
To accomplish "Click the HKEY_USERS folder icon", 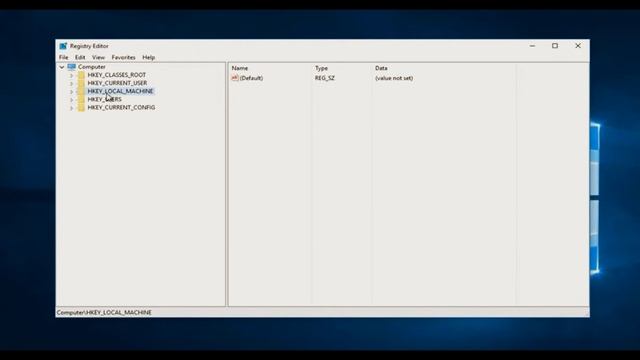I will pos(81,99).
